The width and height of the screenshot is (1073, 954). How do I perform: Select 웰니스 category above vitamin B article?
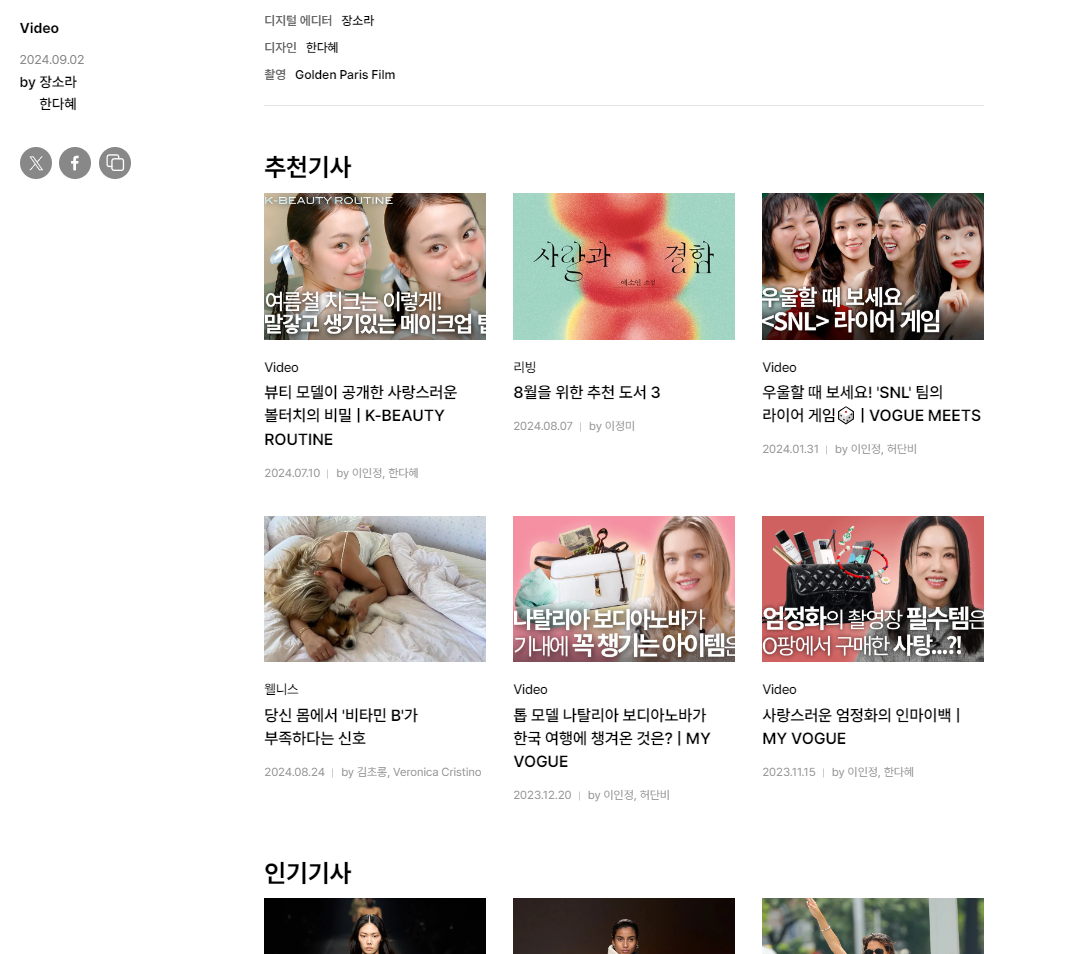coord(281,689)
